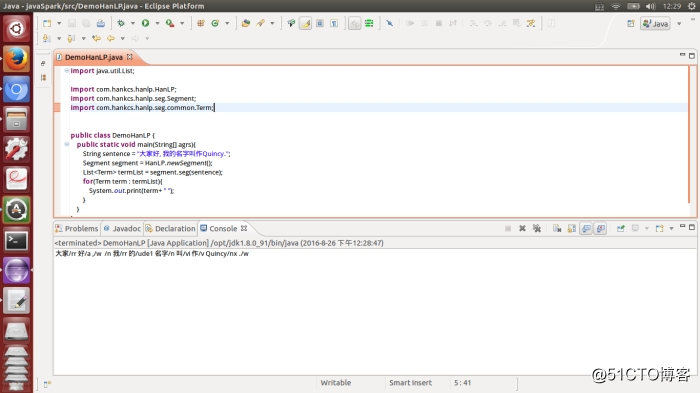Click the 'public class DemoHanLP' code line
The width and height of the screenshot is (700, 393).
click(112, 135)
